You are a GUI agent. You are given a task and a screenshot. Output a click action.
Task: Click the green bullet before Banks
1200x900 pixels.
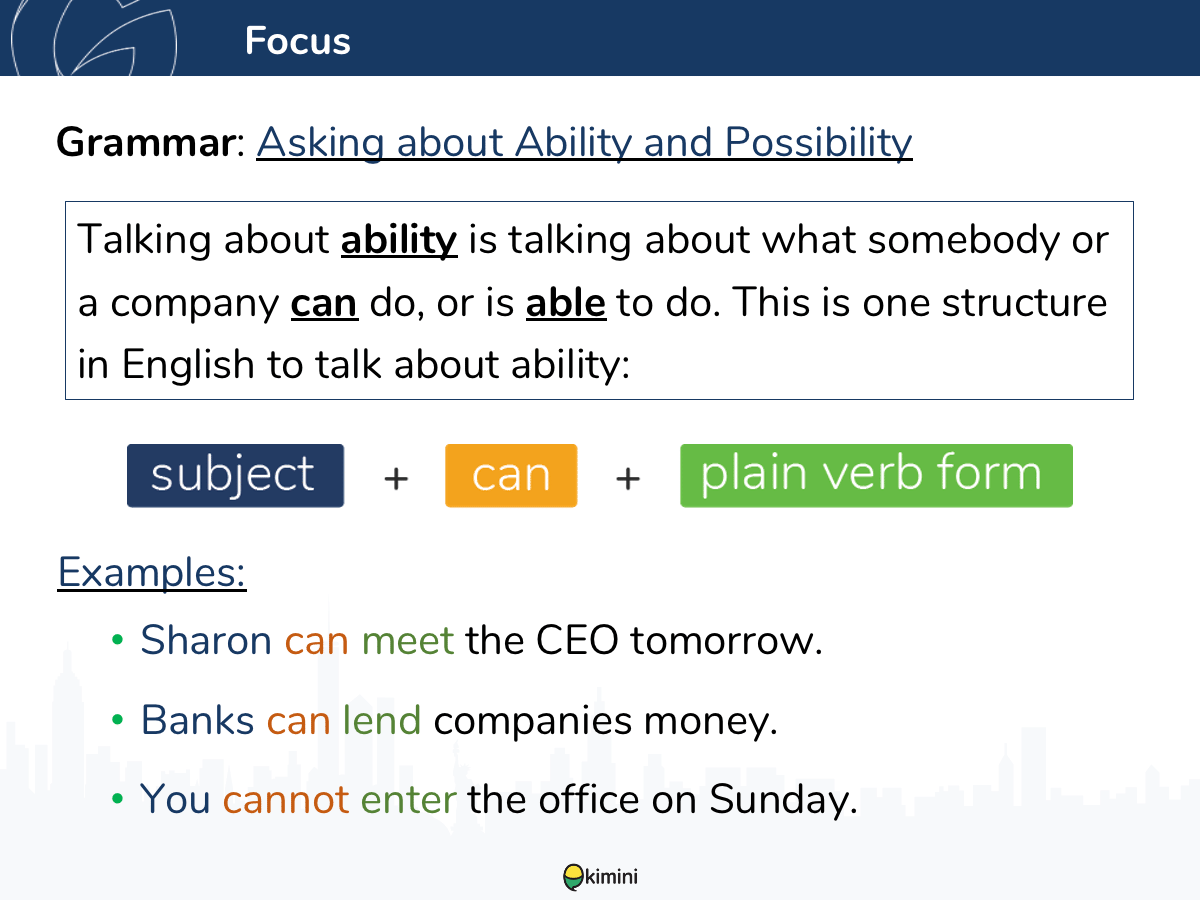(117, 720)
